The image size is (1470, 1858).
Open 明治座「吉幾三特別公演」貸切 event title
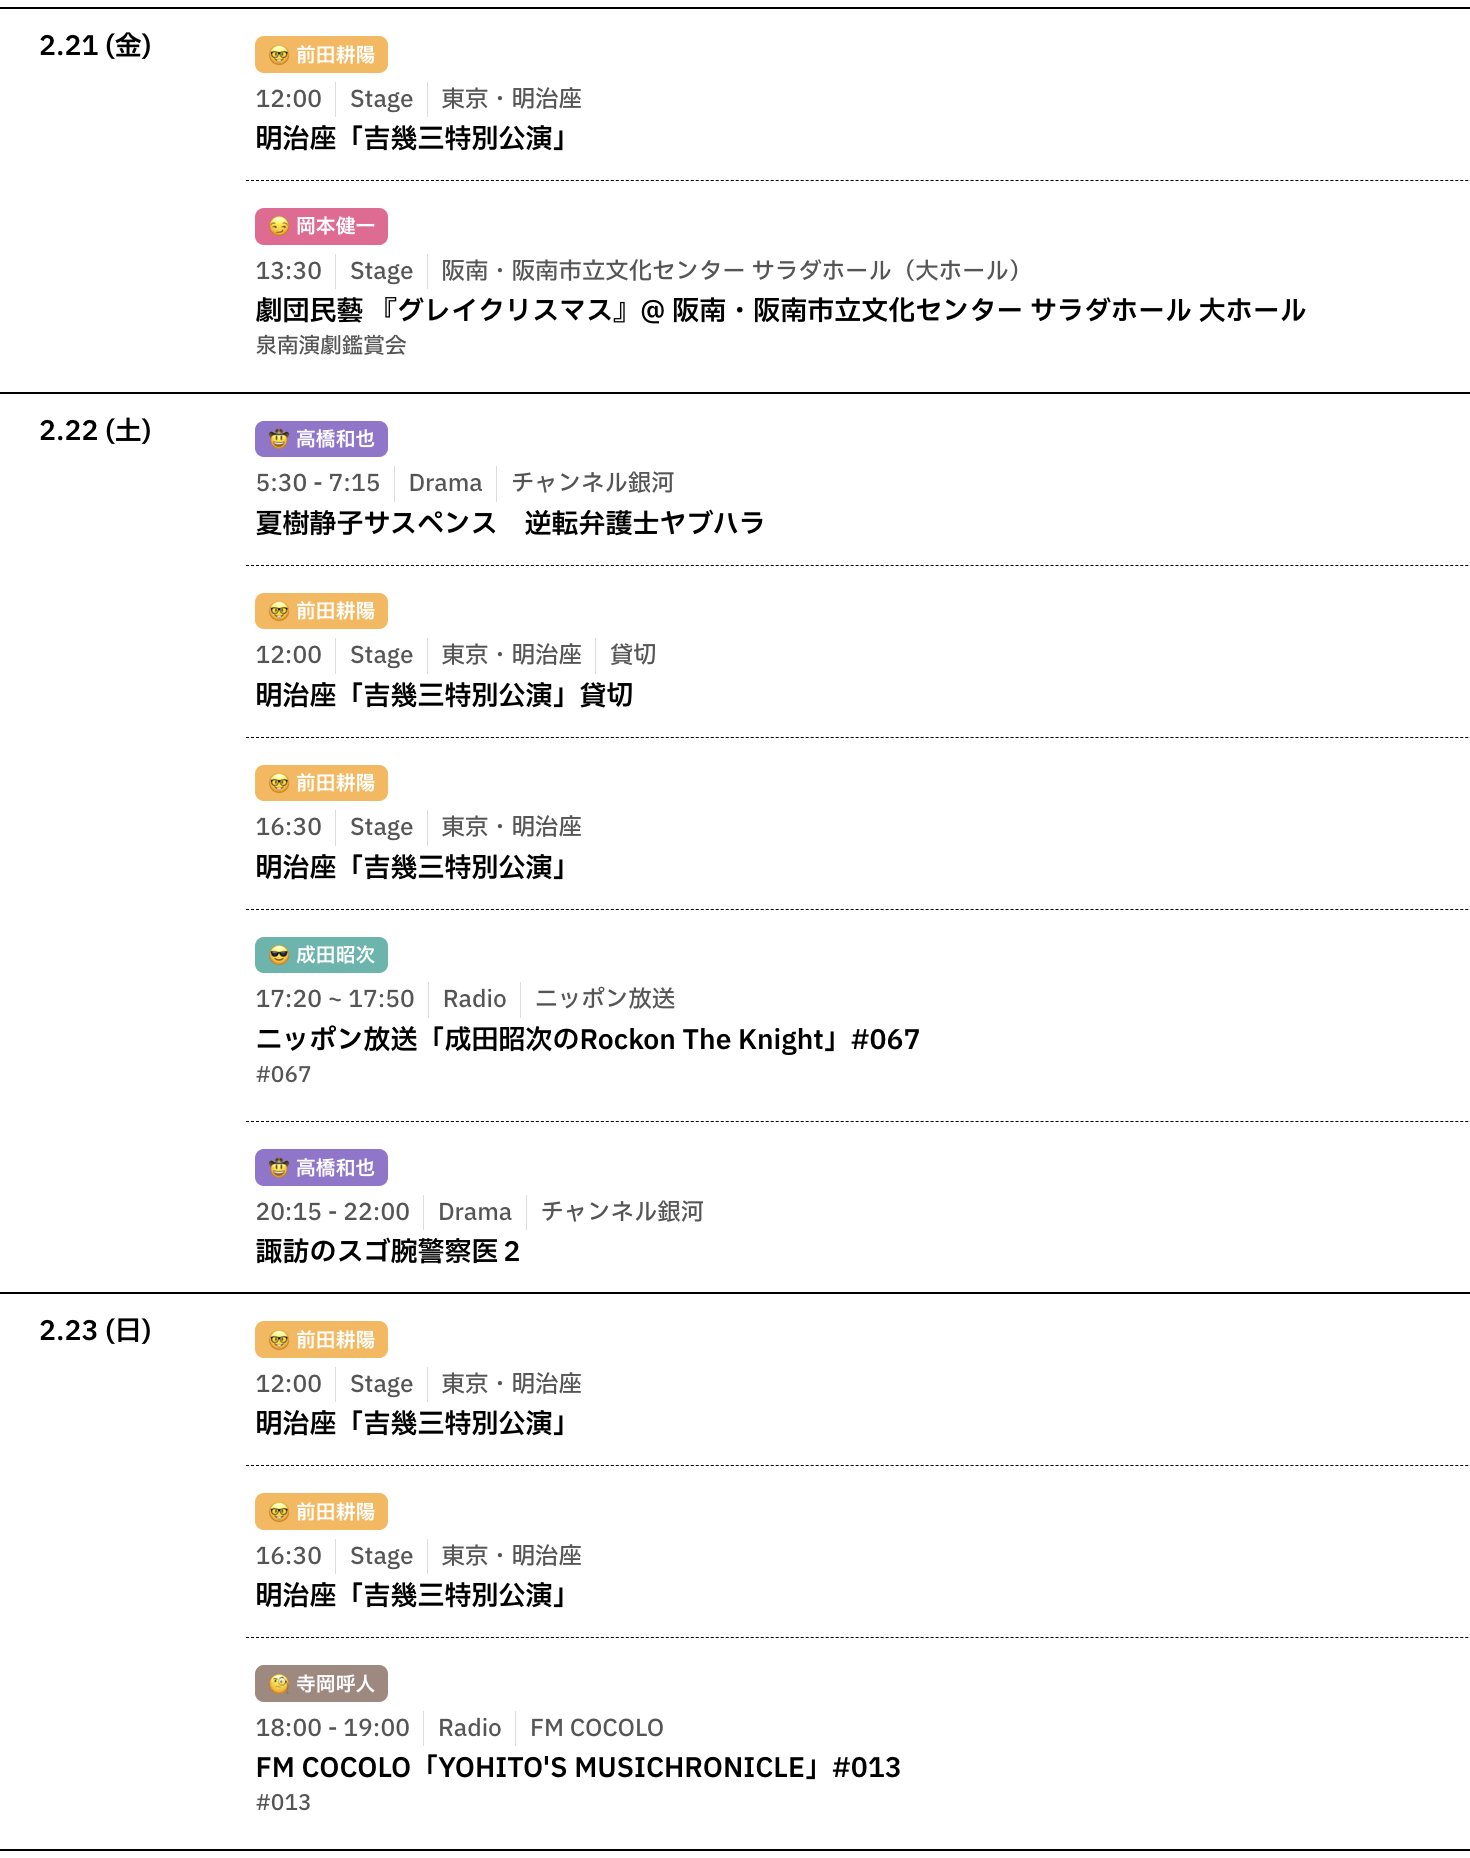[x=444, y=695]
